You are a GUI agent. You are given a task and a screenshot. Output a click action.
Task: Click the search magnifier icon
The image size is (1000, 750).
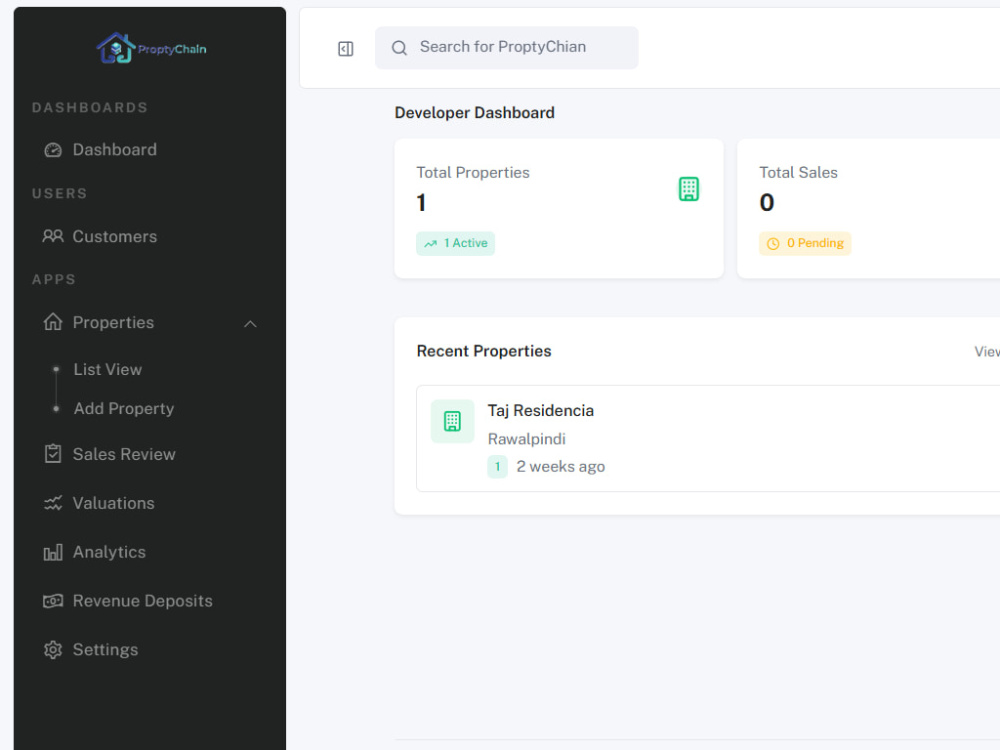click(x=399, y=48)
